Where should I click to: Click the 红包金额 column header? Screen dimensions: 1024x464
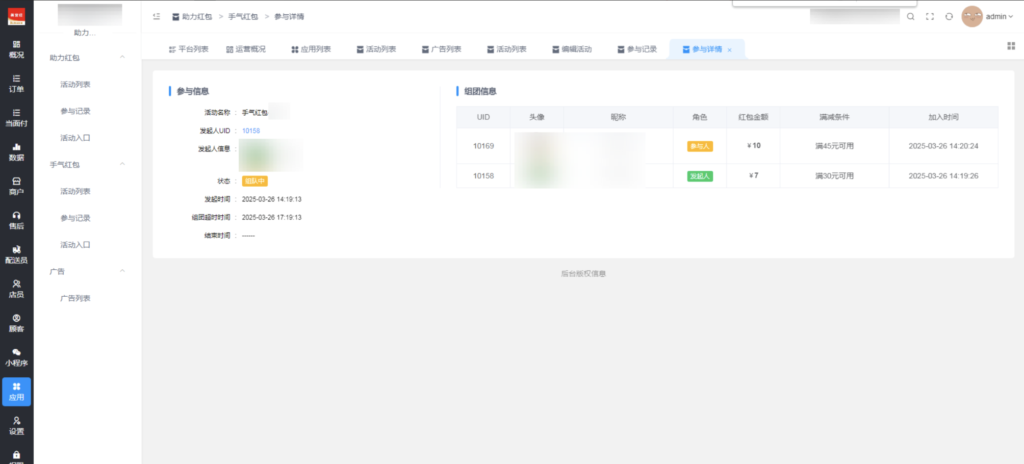coord(753,117)
